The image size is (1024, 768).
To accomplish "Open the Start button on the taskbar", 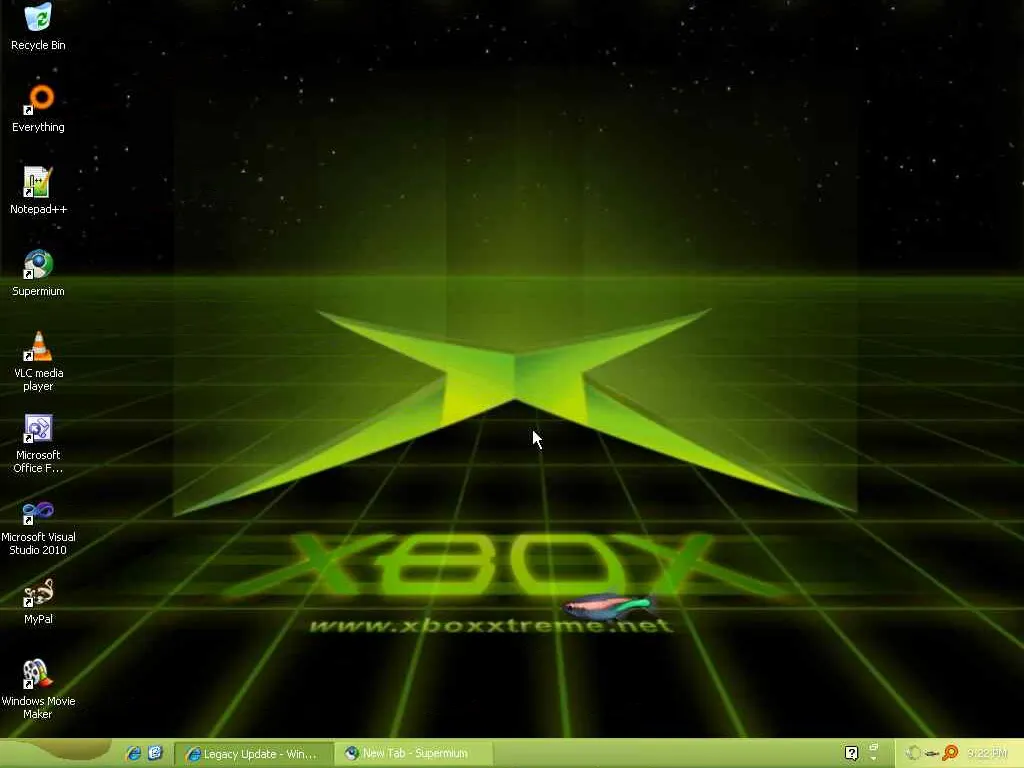I will coord(56,753).
